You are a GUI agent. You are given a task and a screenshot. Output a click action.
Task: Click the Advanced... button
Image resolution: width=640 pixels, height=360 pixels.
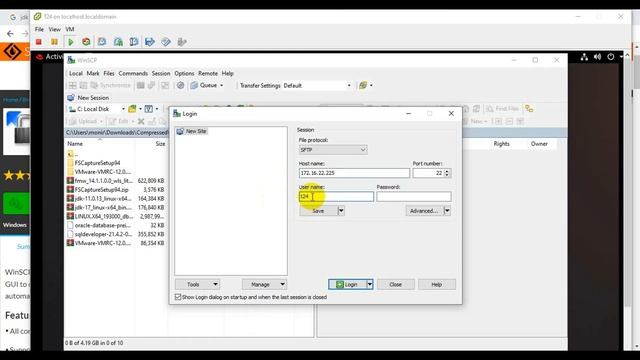coord(424,211)
